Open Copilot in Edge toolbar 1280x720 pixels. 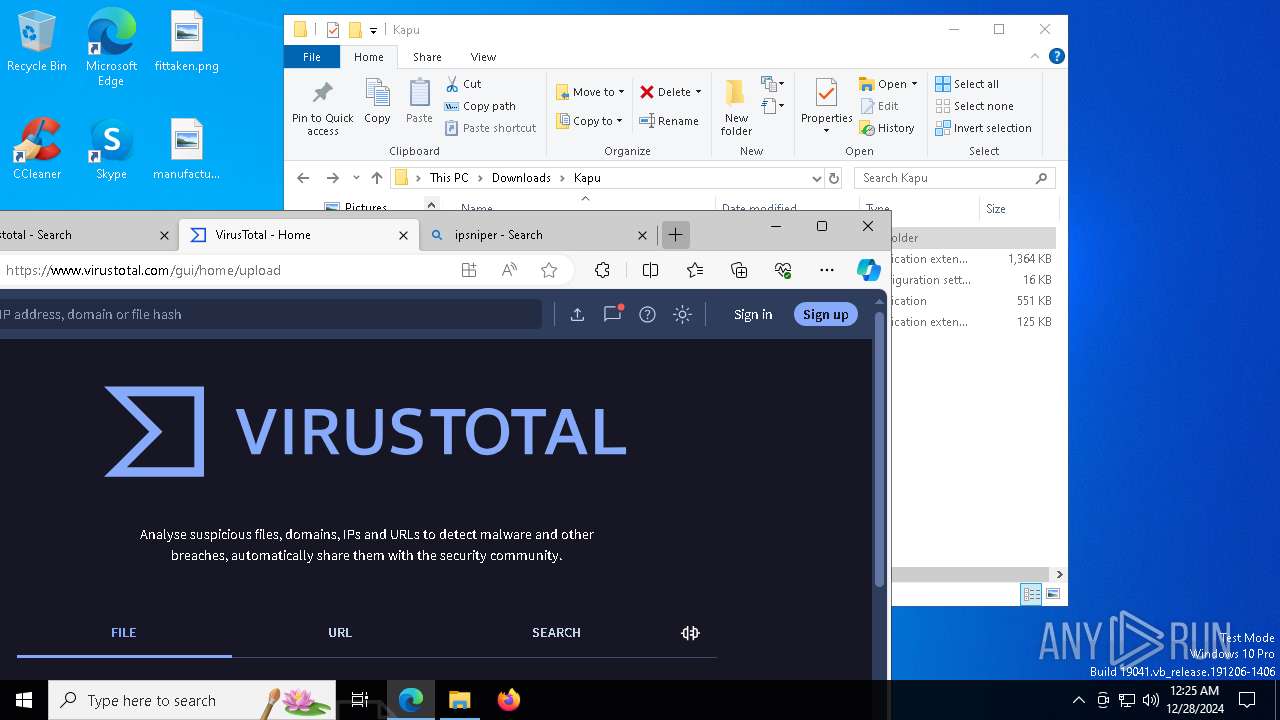868,270
